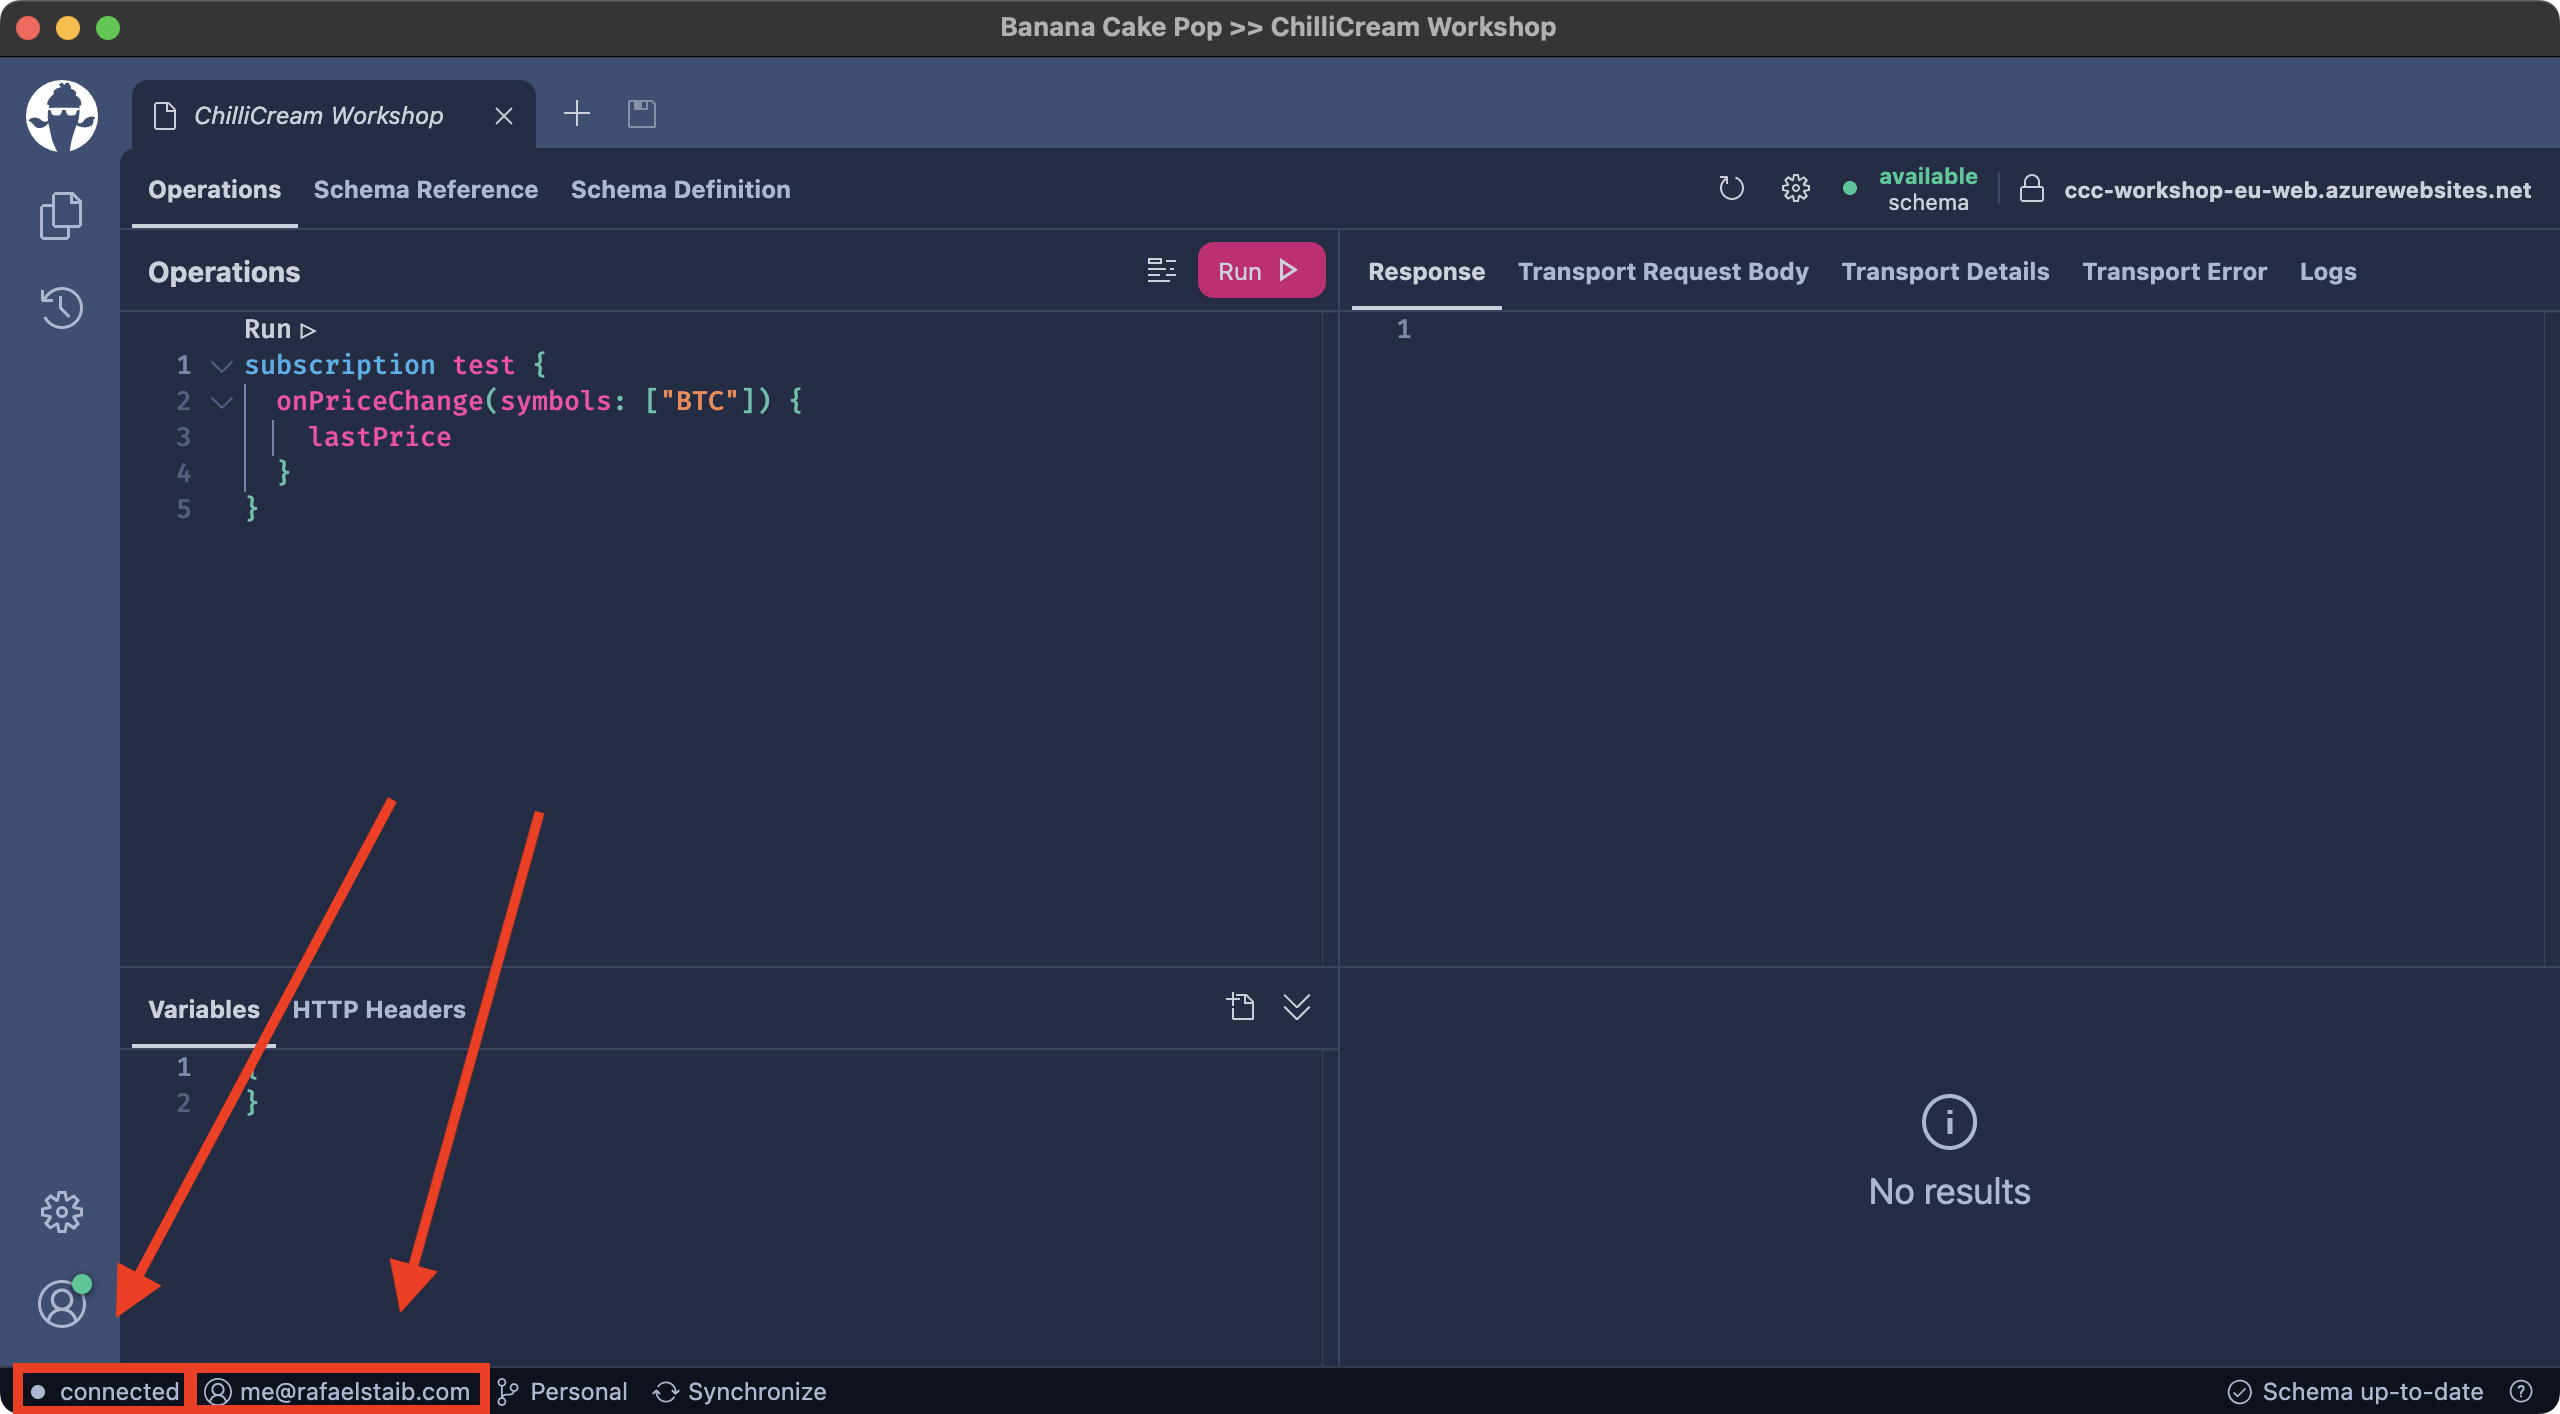
Task: Click the connected status indicator
Action: coord(105,1391)
